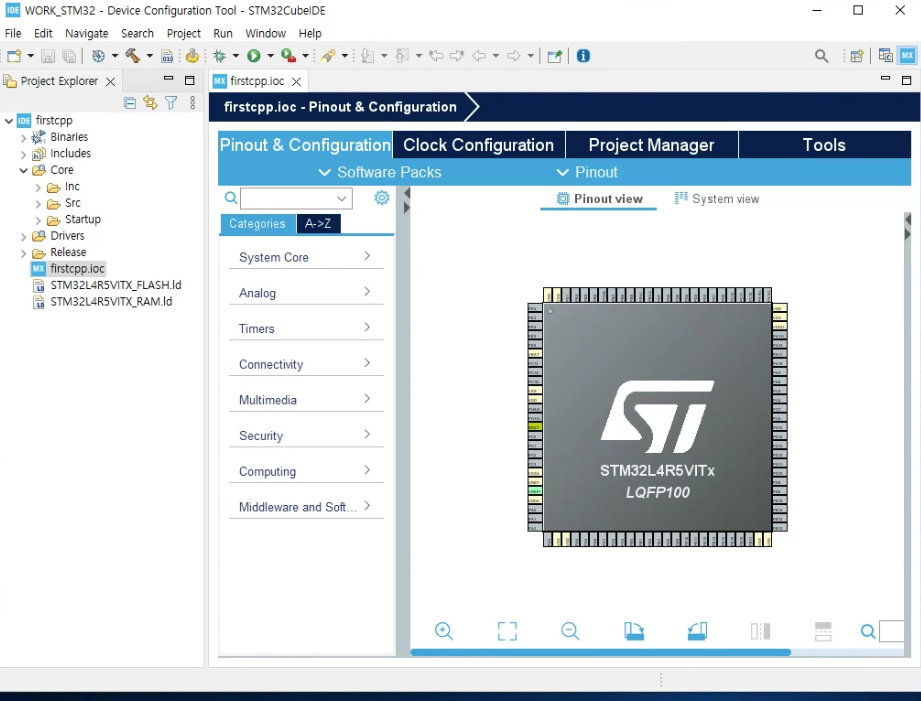Open Device Configuration Tool MX perspective icon
921x701 pixels.
[907, 56]
